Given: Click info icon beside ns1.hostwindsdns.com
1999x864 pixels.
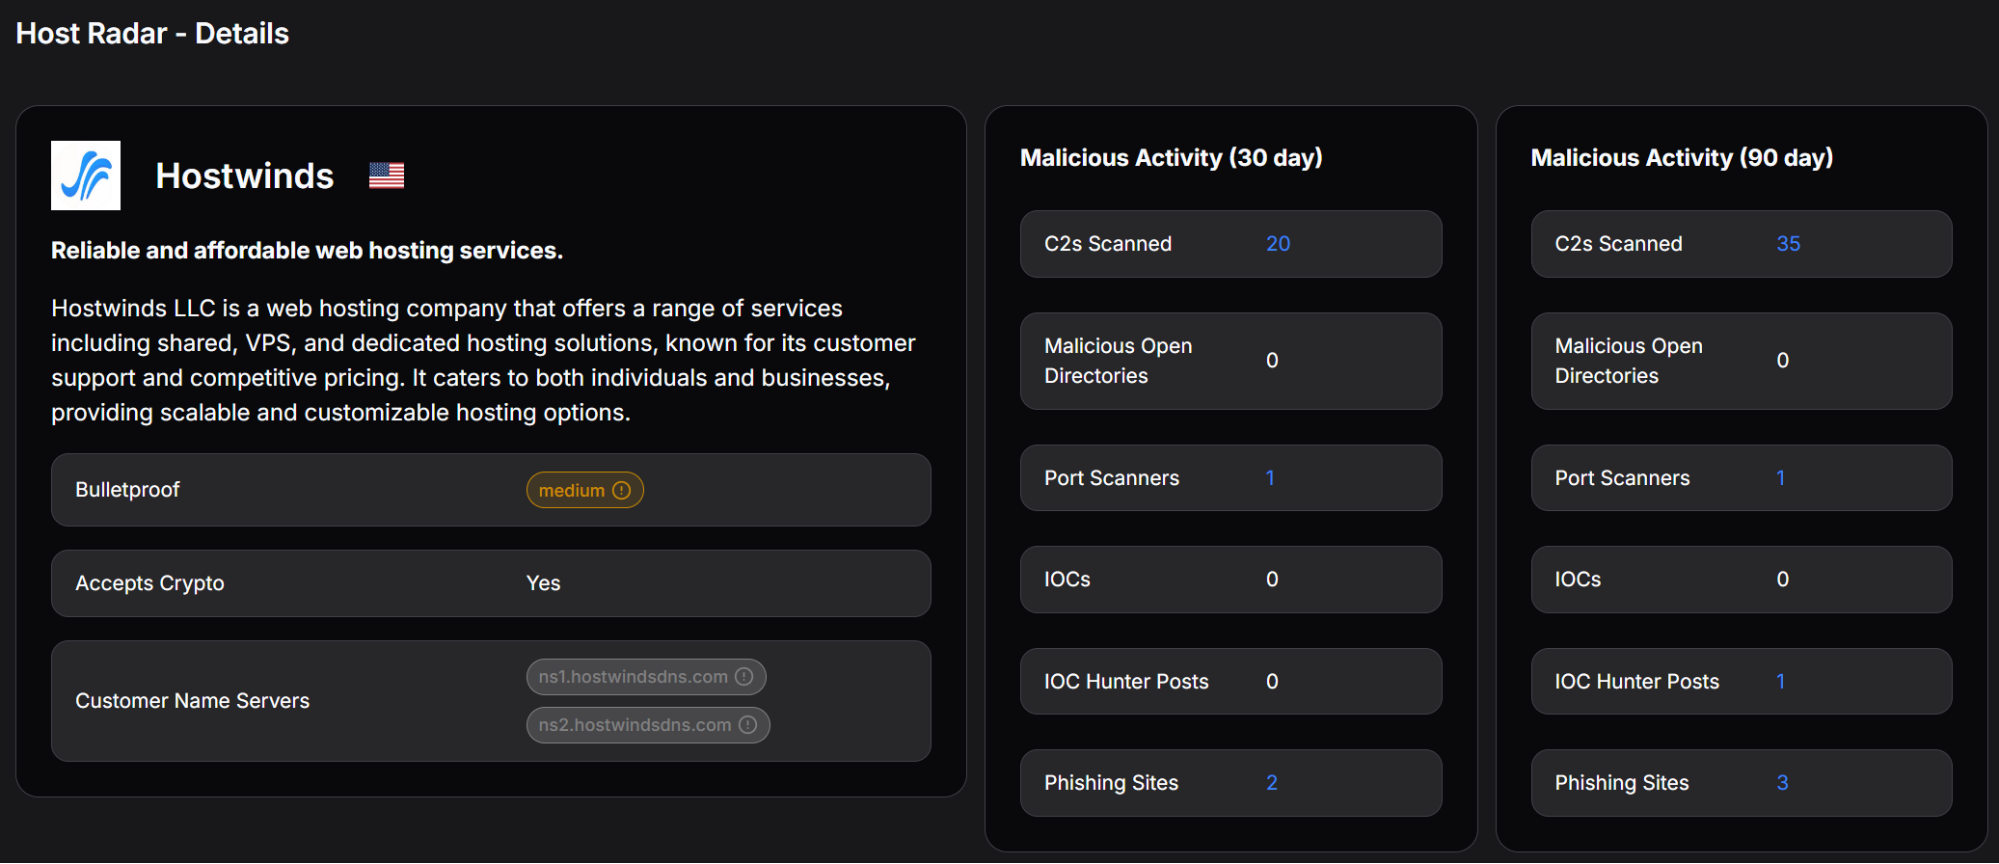Looking at the screenshot, I should [744, 677].
